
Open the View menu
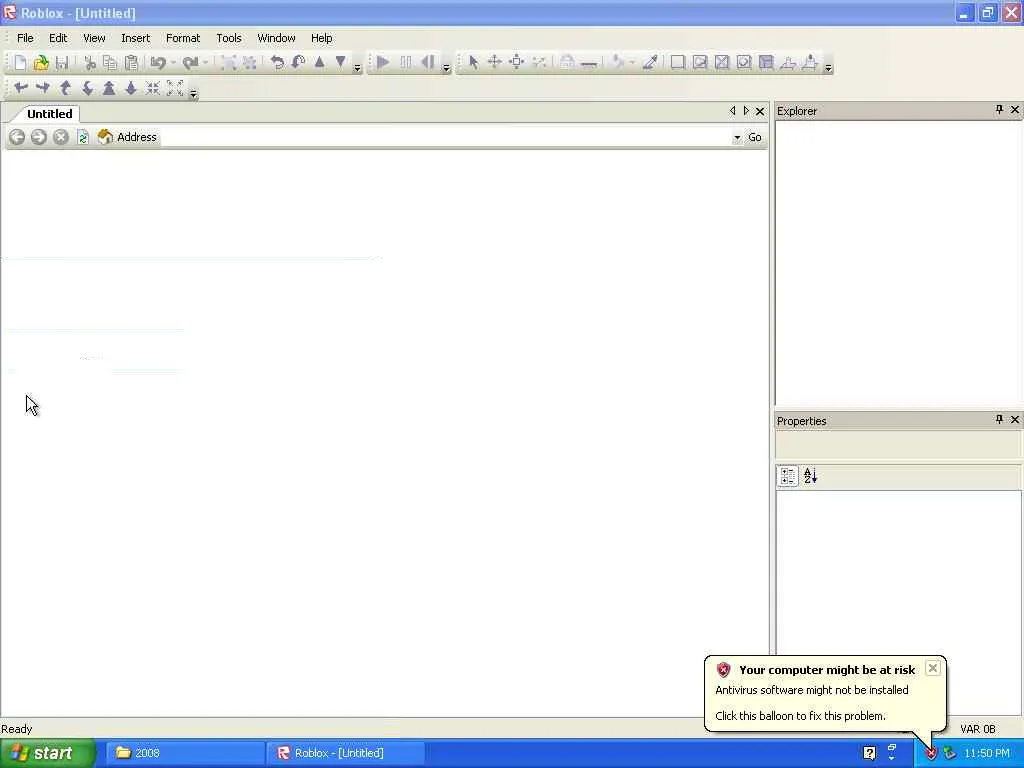tap(94, 38)
